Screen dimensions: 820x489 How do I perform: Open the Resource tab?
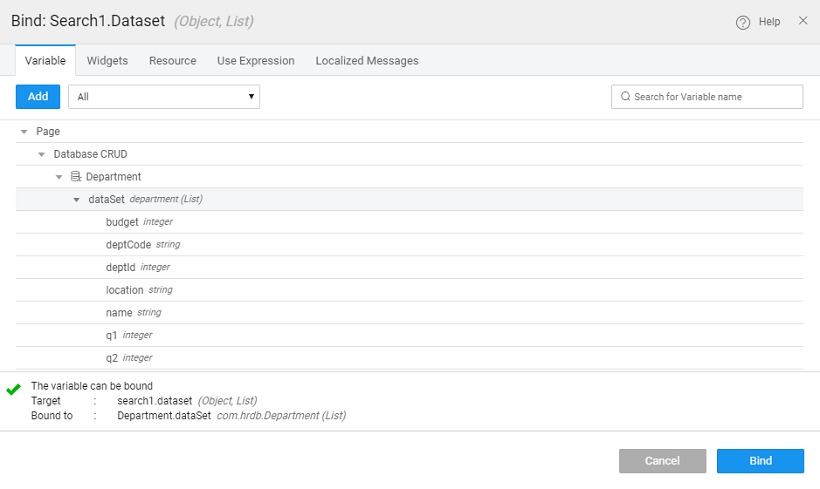coord(172,61)
